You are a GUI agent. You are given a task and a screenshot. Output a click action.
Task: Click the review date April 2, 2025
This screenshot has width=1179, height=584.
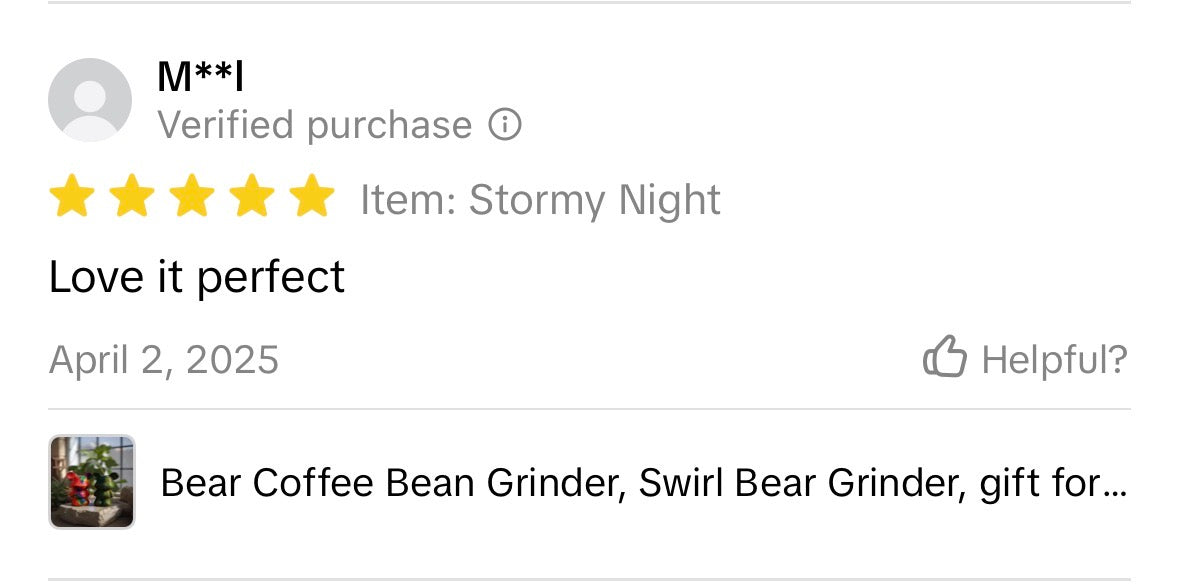(164, 359)
